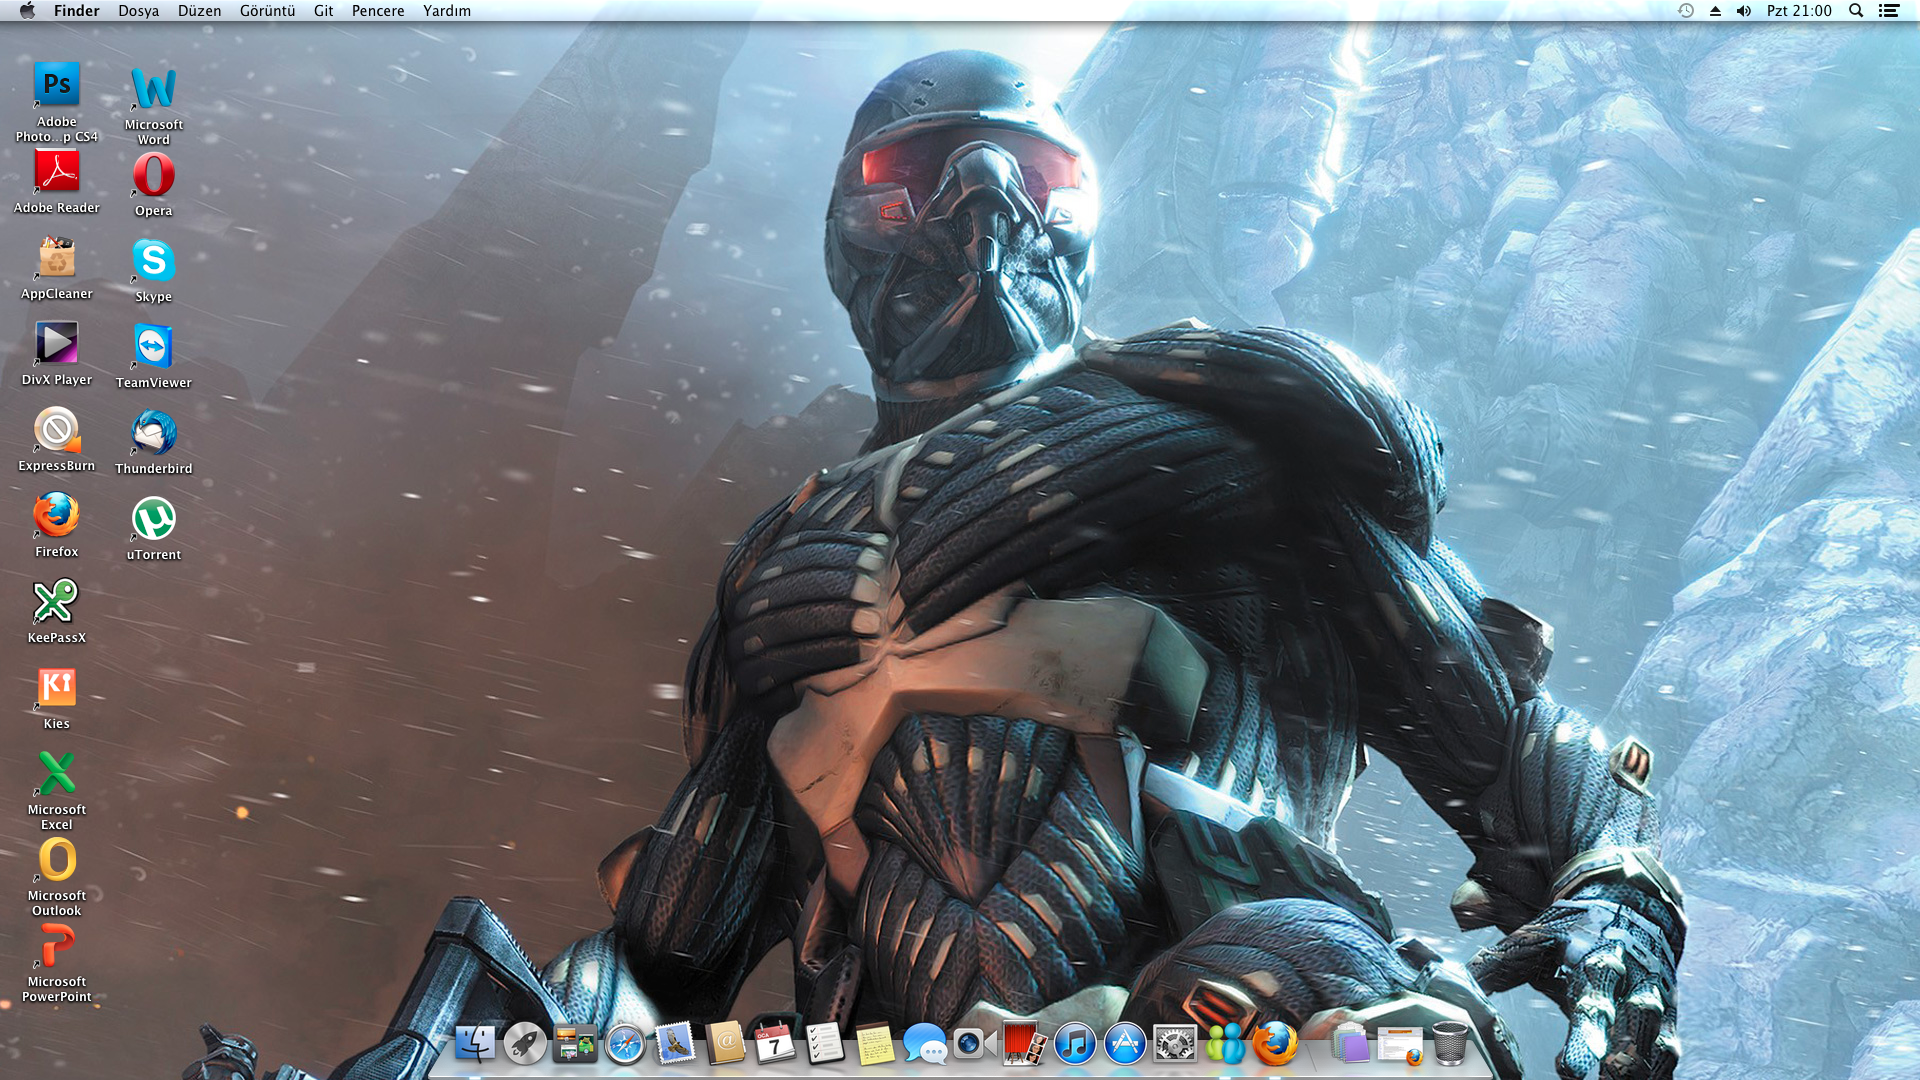Open App Store icon in Dock

tap(1125, 1044)
